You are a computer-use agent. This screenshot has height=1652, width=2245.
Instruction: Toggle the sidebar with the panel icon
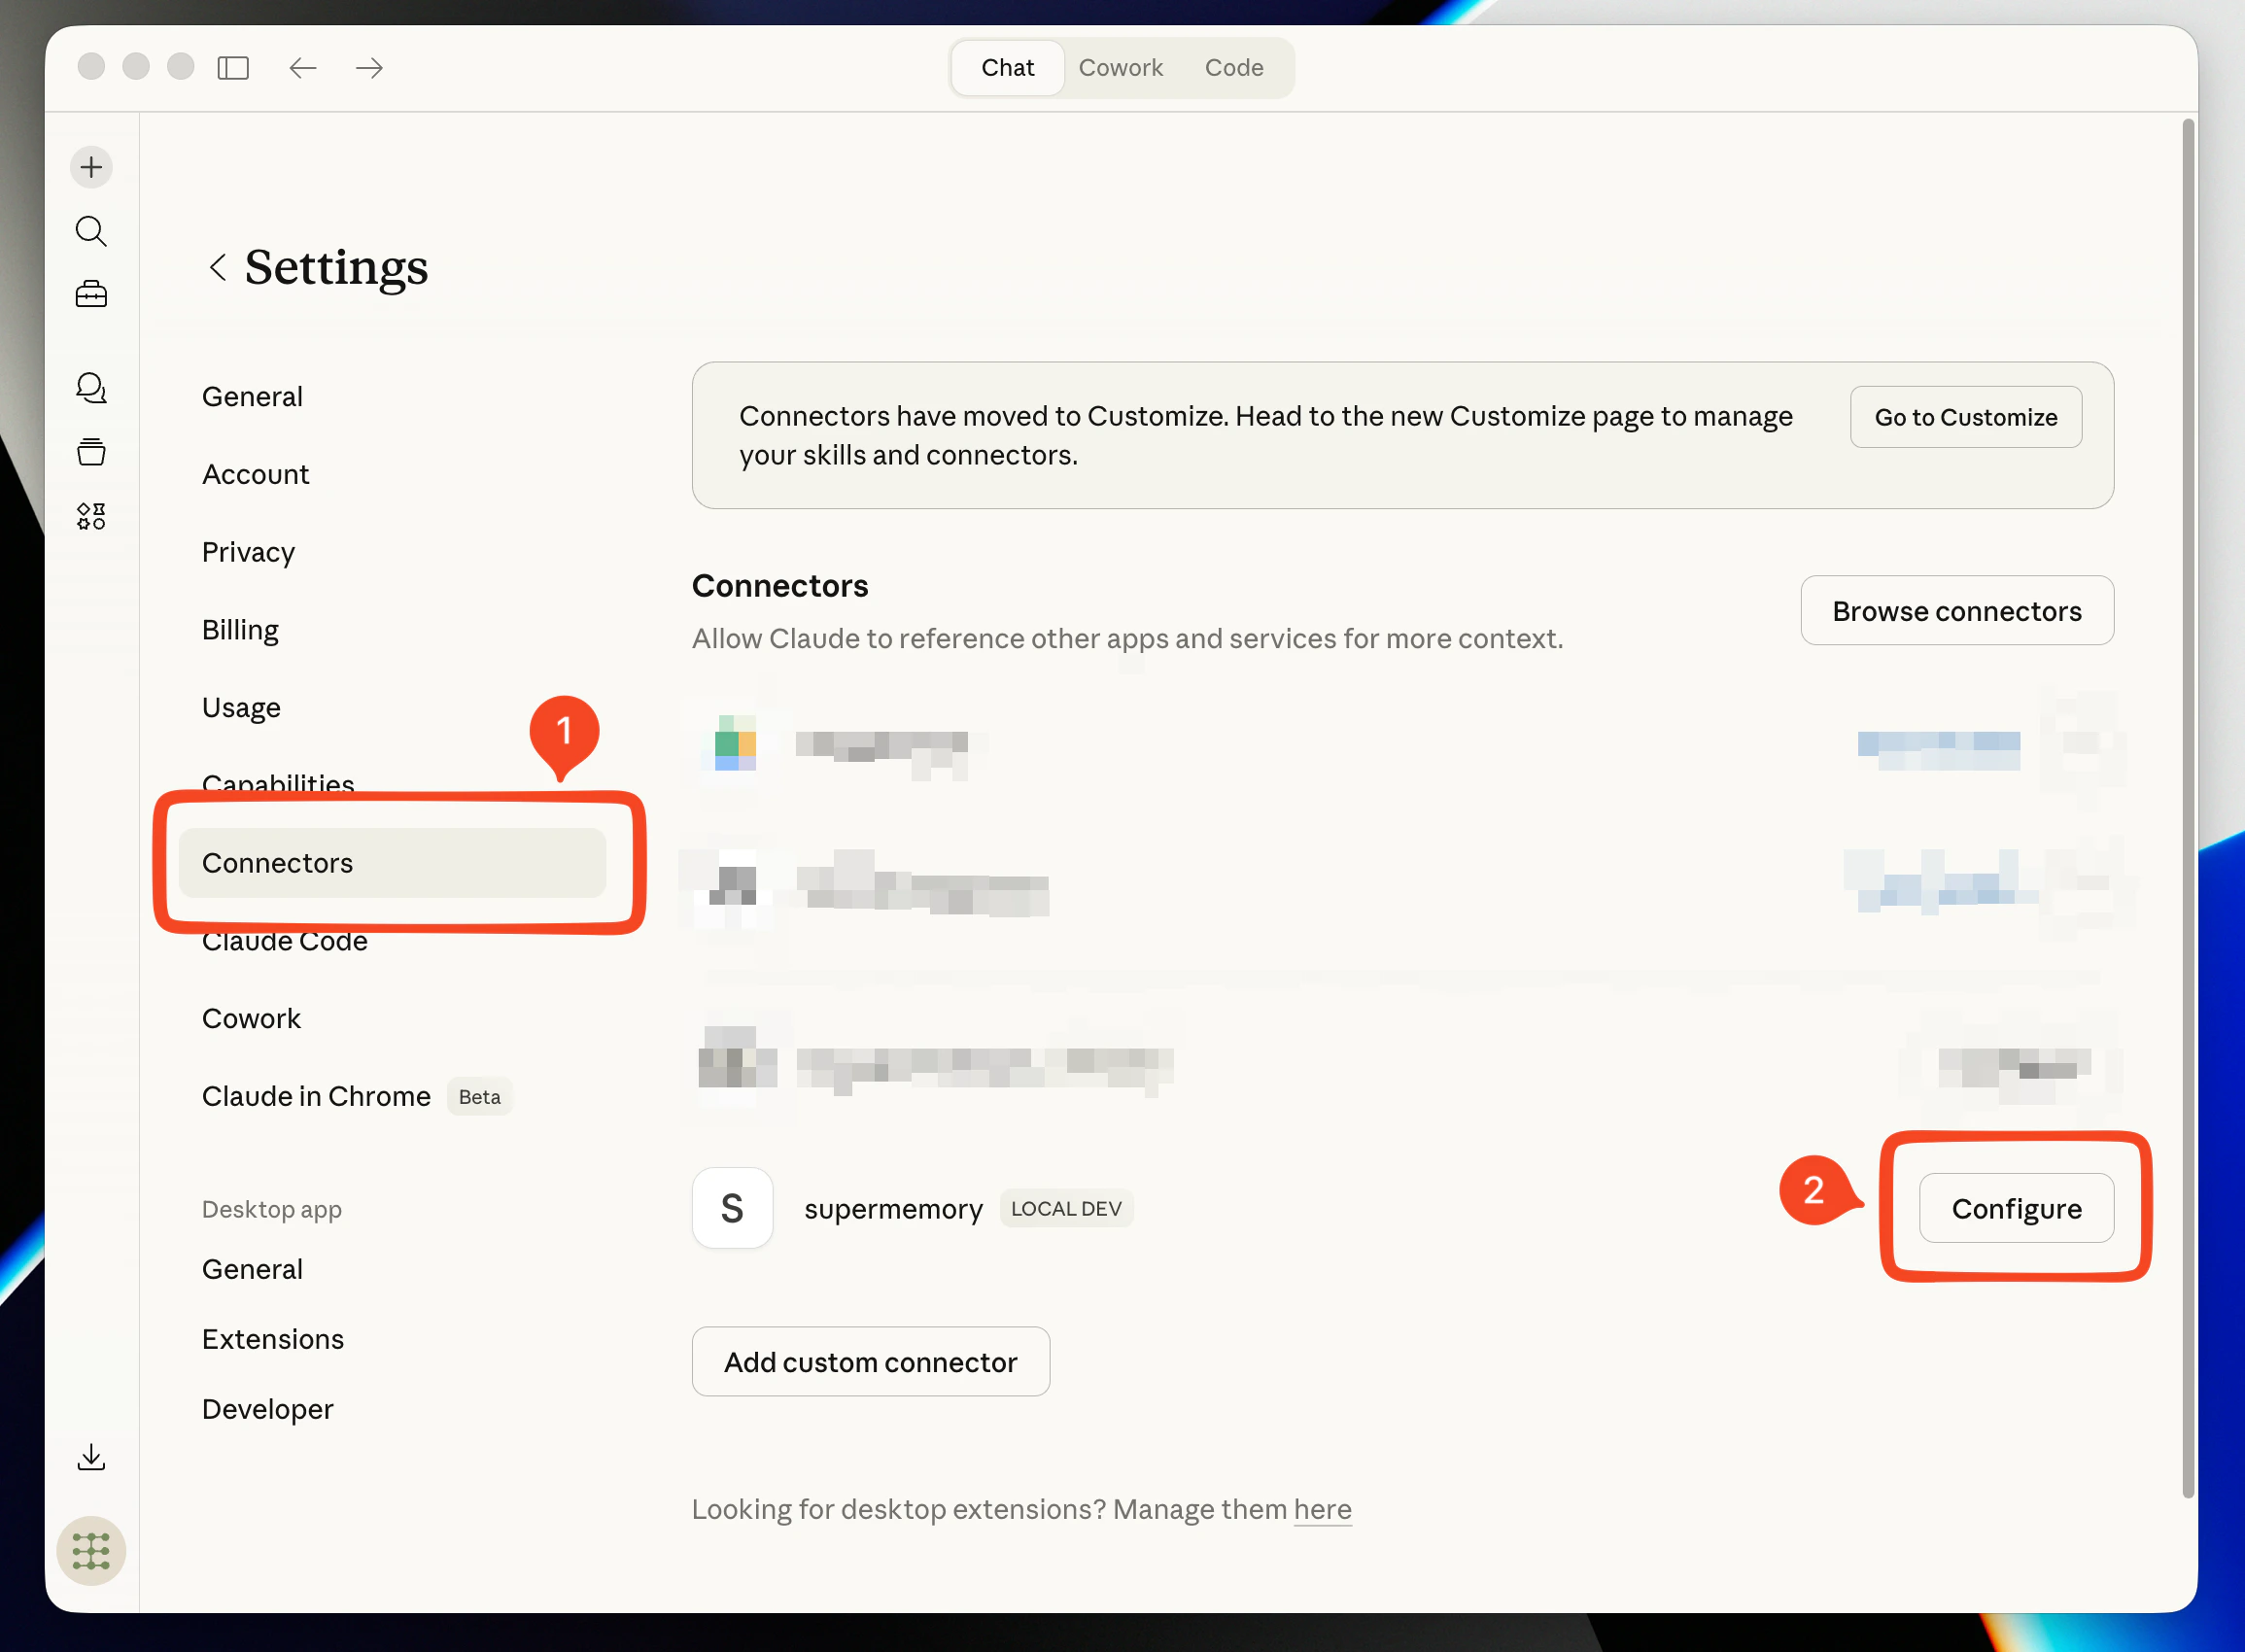click(x=233, y=67)
